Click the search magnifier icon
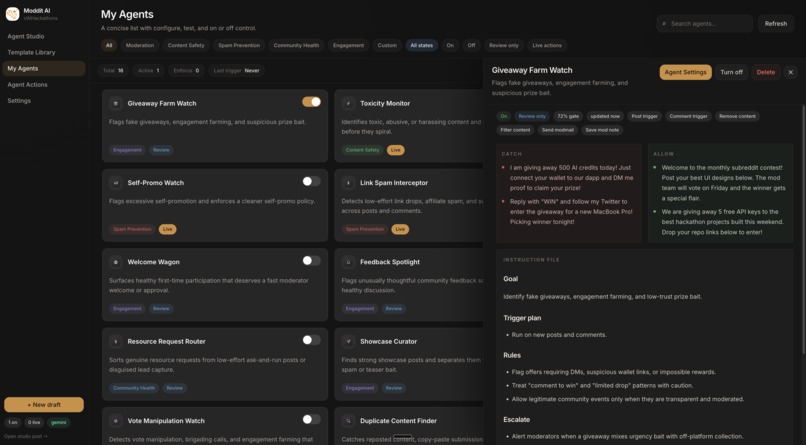 [x=664, y=24]
